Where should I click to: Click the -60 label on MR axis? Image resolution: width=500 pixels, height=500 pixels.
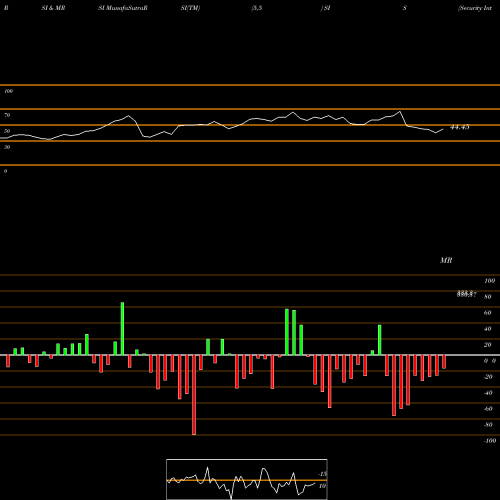(488, 409)
